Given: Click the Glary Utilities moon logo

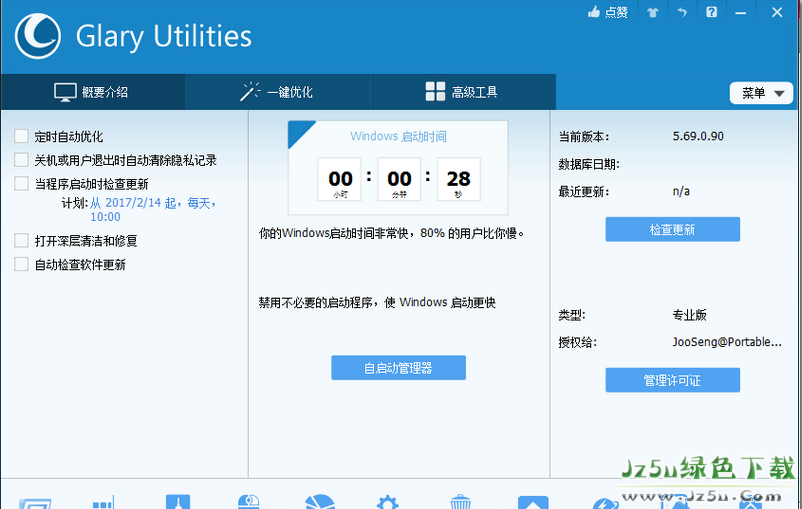Looking at the screenshot, I should click(37, 36).
